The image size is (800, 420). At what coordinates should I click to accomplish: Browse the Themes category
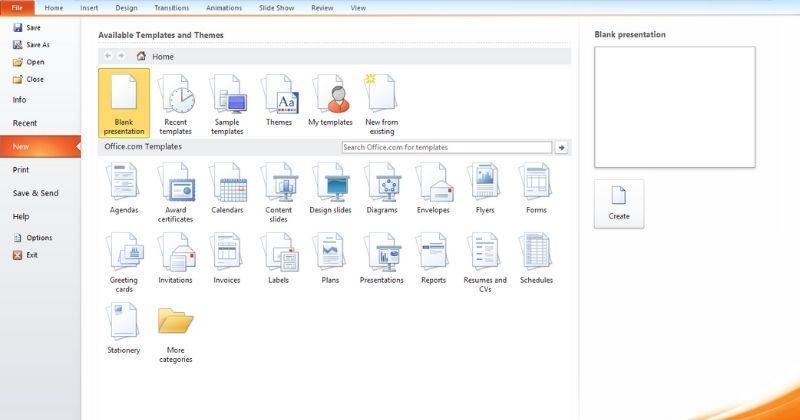pyautogui.click(x=279, y=100)
